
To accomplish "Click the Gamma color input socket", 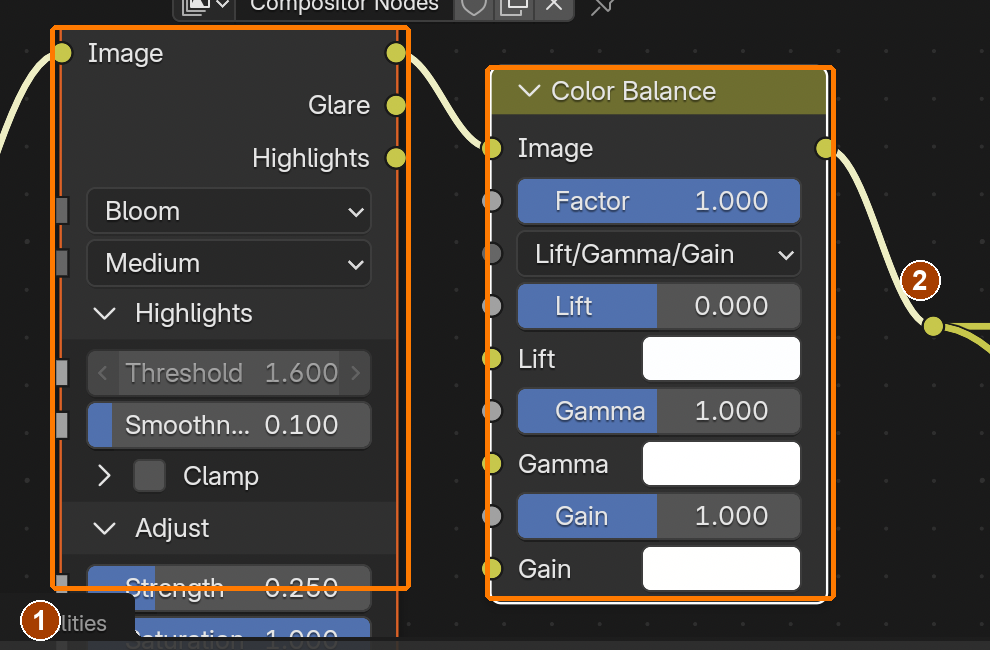I will click(492, 464).
